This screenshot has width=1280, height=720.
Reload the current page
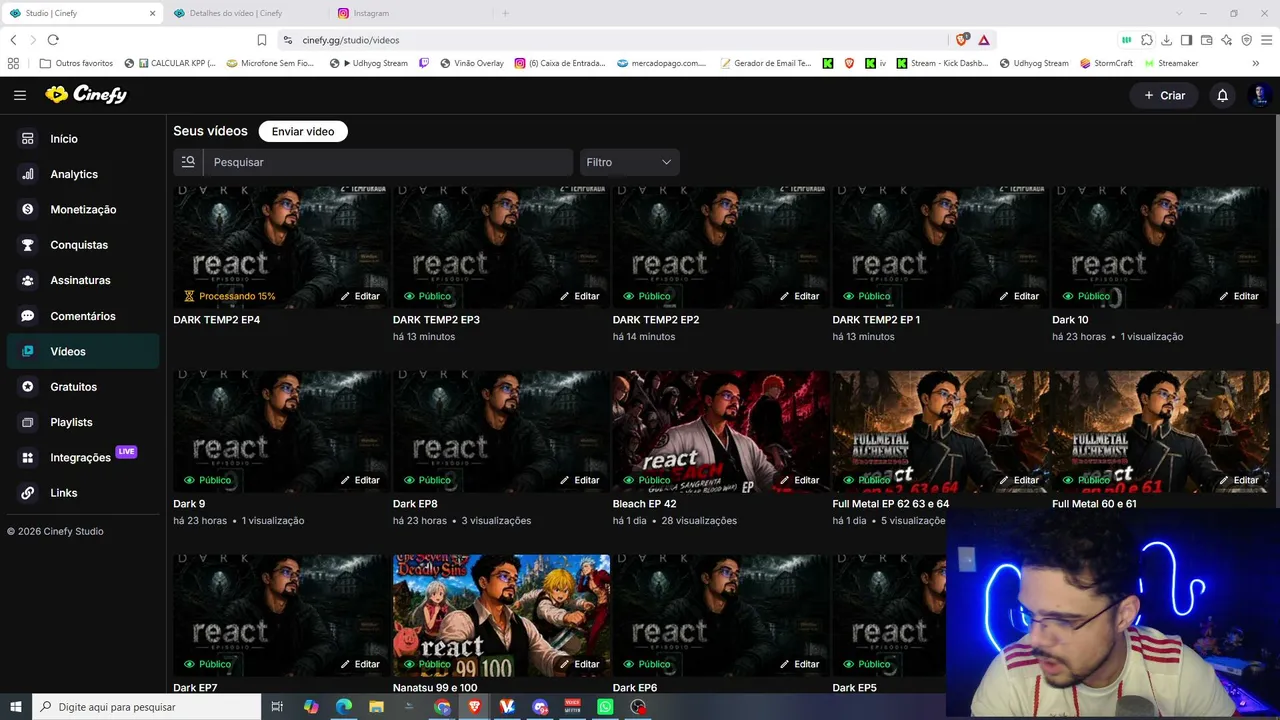click(x=53, y=40)
